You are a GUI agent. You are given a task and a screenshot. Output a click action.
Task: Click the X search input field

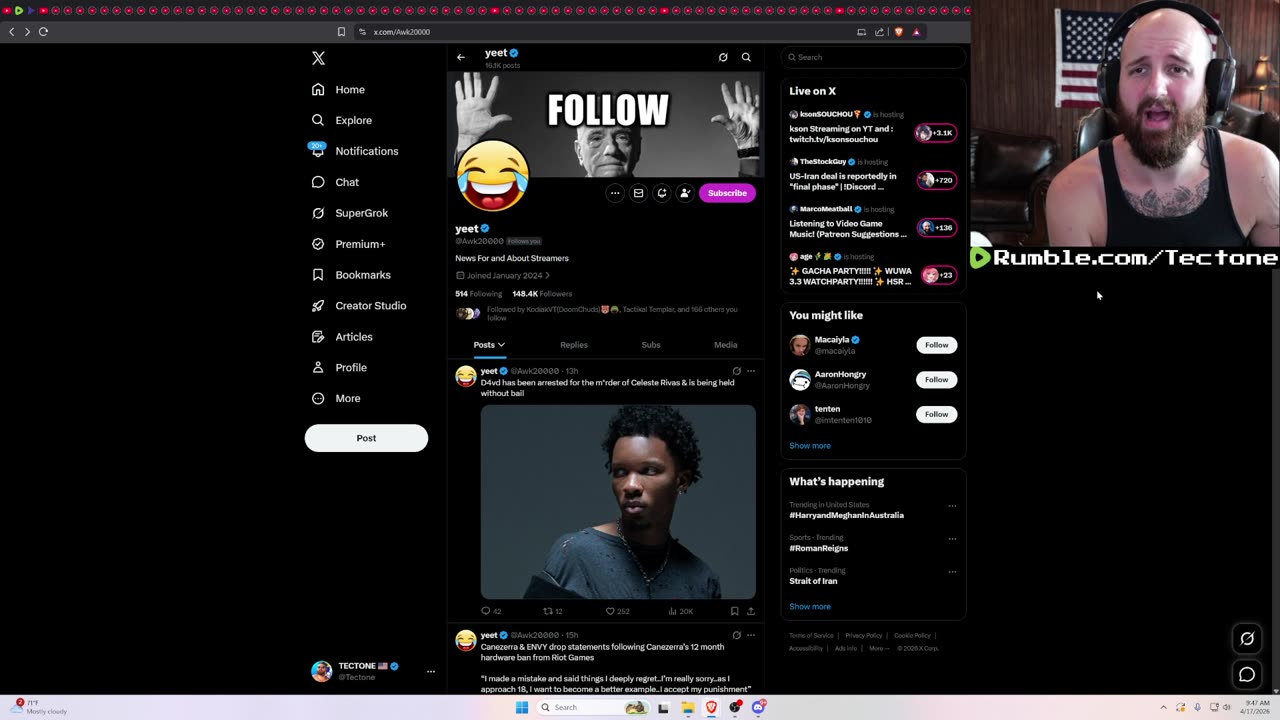click(874, 57)
